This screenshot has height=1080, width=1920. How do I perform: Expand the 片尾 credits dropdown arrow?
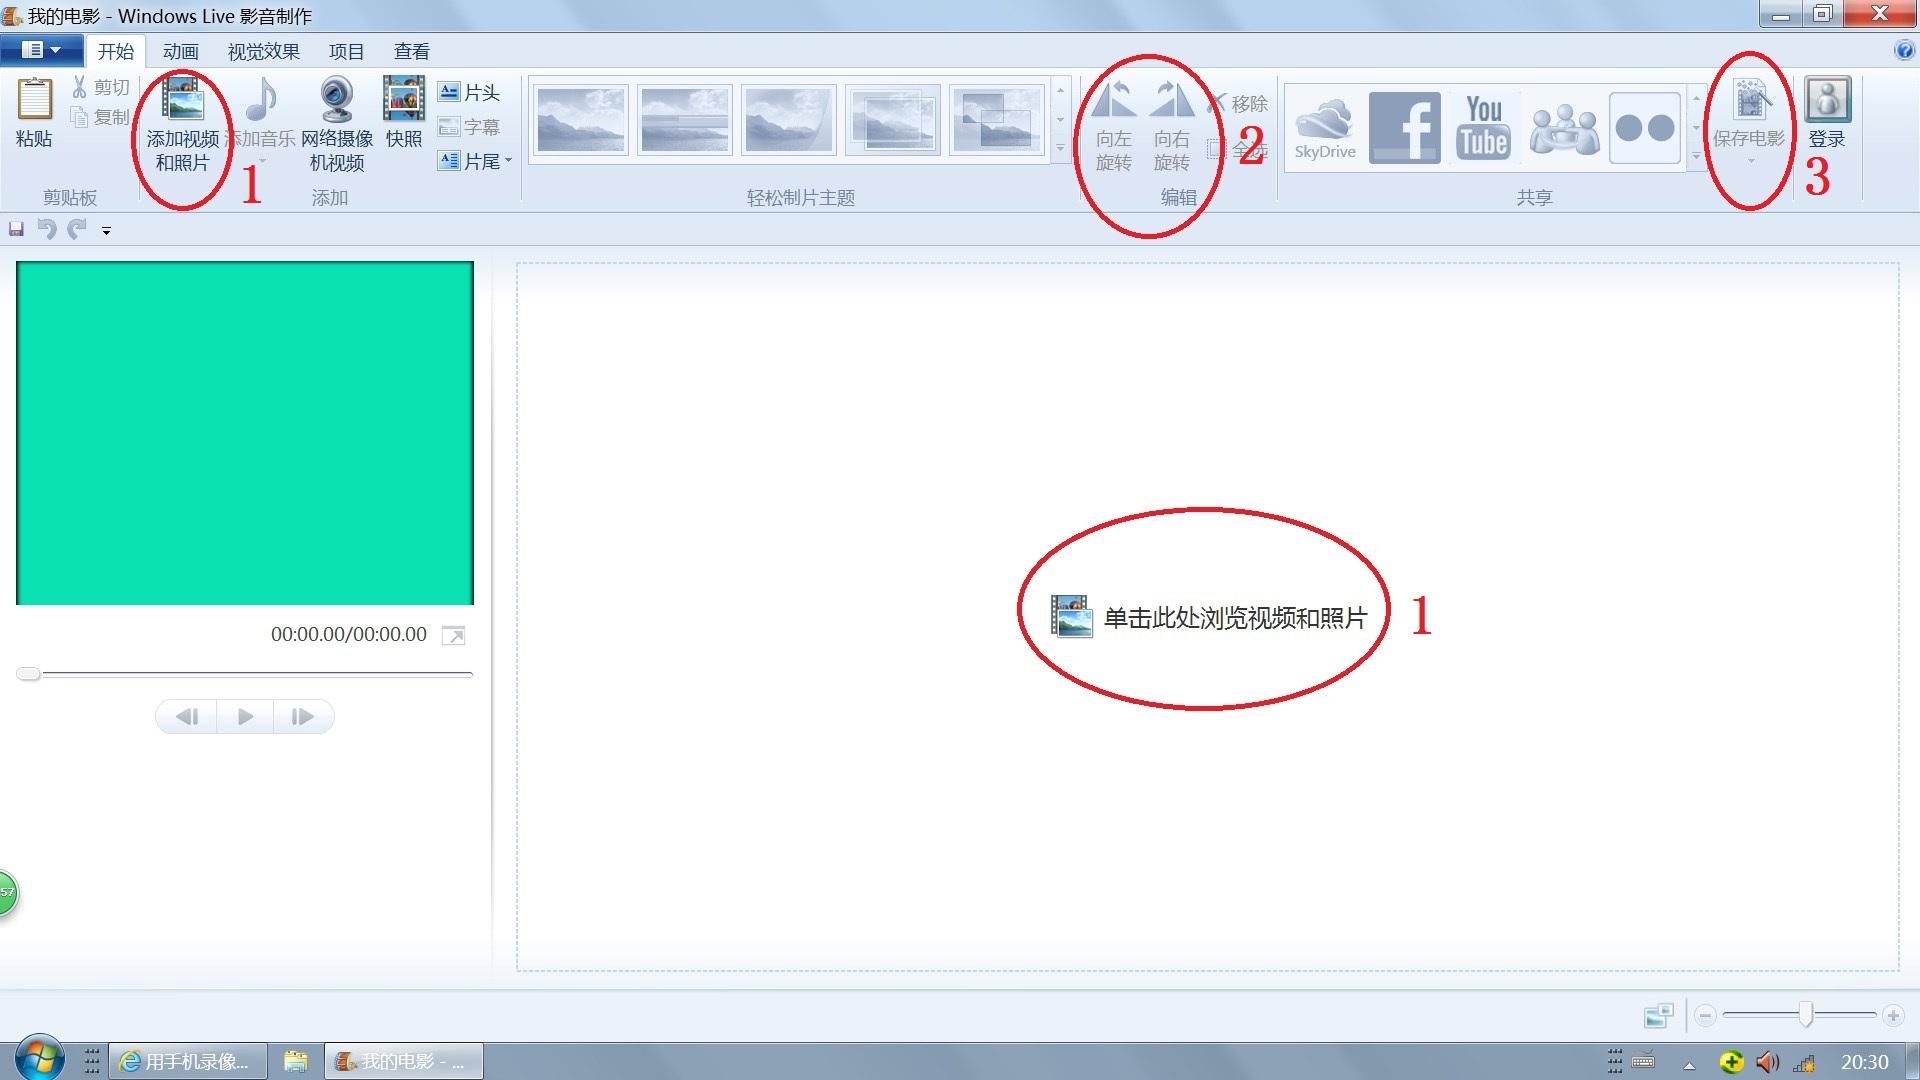tap(509, 161)
